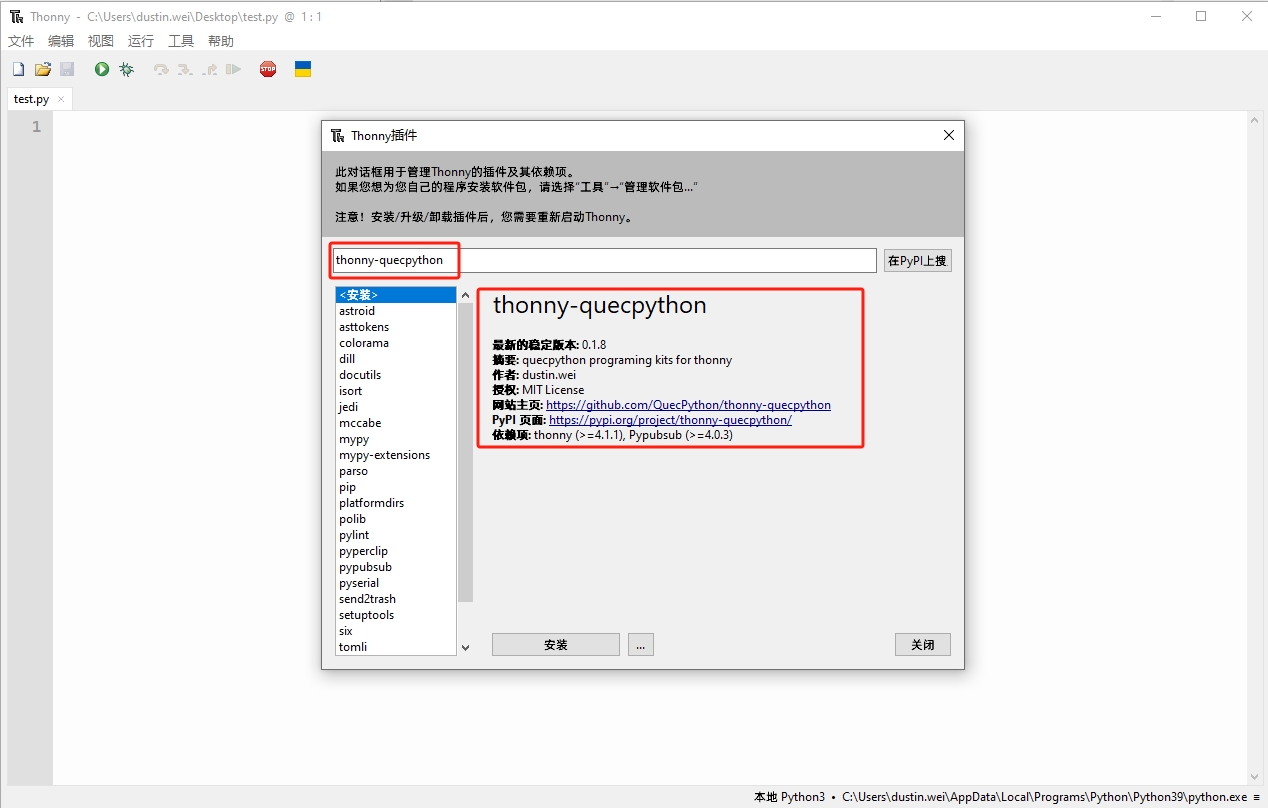The height and width of the screenshot is (808, 1268).
Task: Open a file with the folder icon
Action: tap(43, 69)
